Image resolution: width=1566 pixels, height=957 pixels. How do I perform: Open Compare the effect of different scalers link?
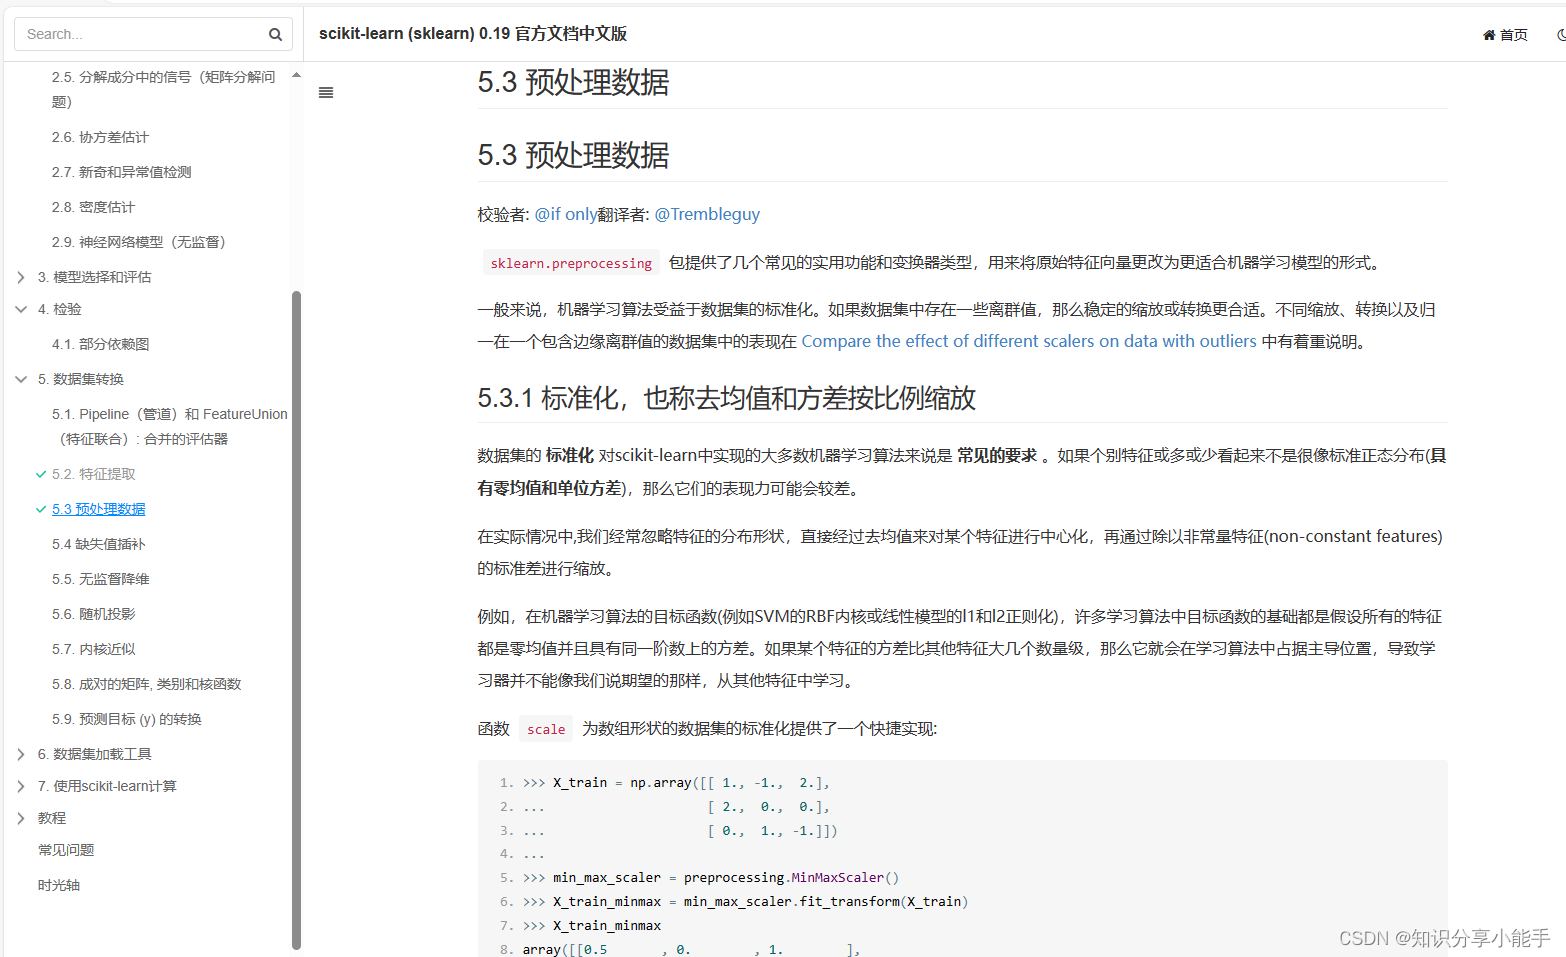(x=1029, y=341)
